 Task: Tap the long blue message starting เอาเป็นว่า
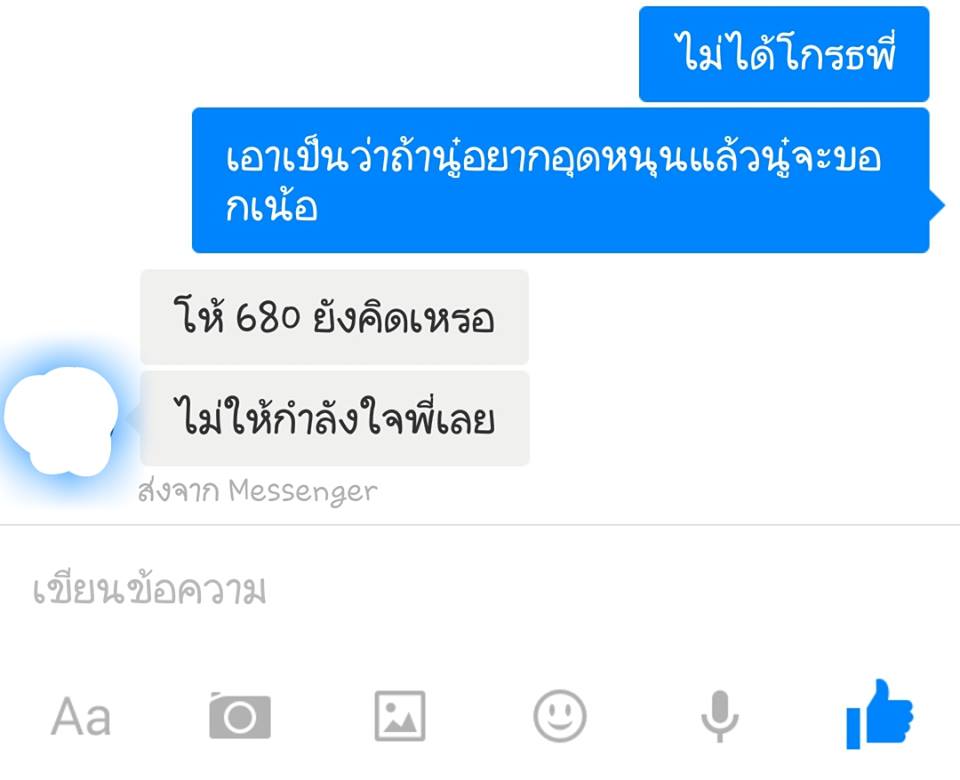click(561, 180)
